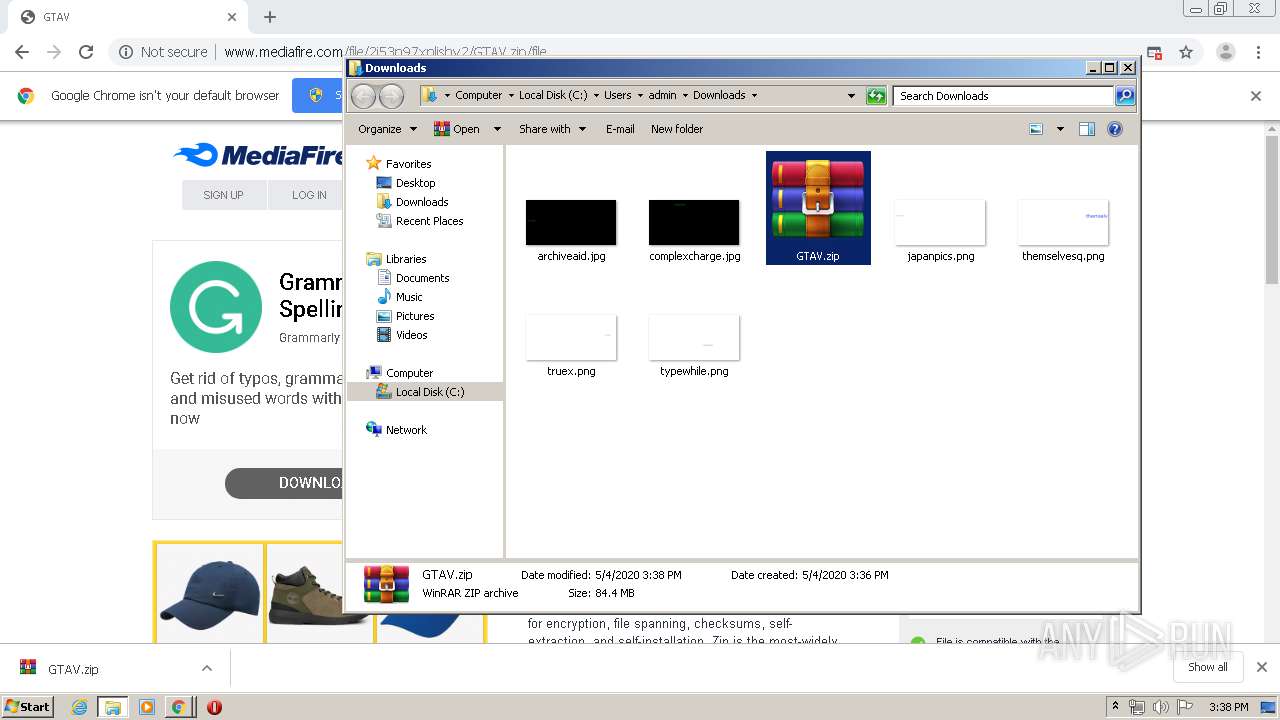Click Explorer forward navigation button
The width and height of the screenshot is (1280, 720).
[391, 96]
